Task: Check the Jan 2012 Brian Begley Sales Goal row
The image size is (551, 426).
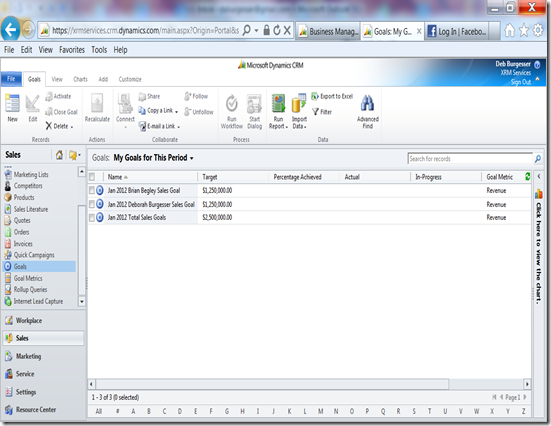Action: (92, 191)
